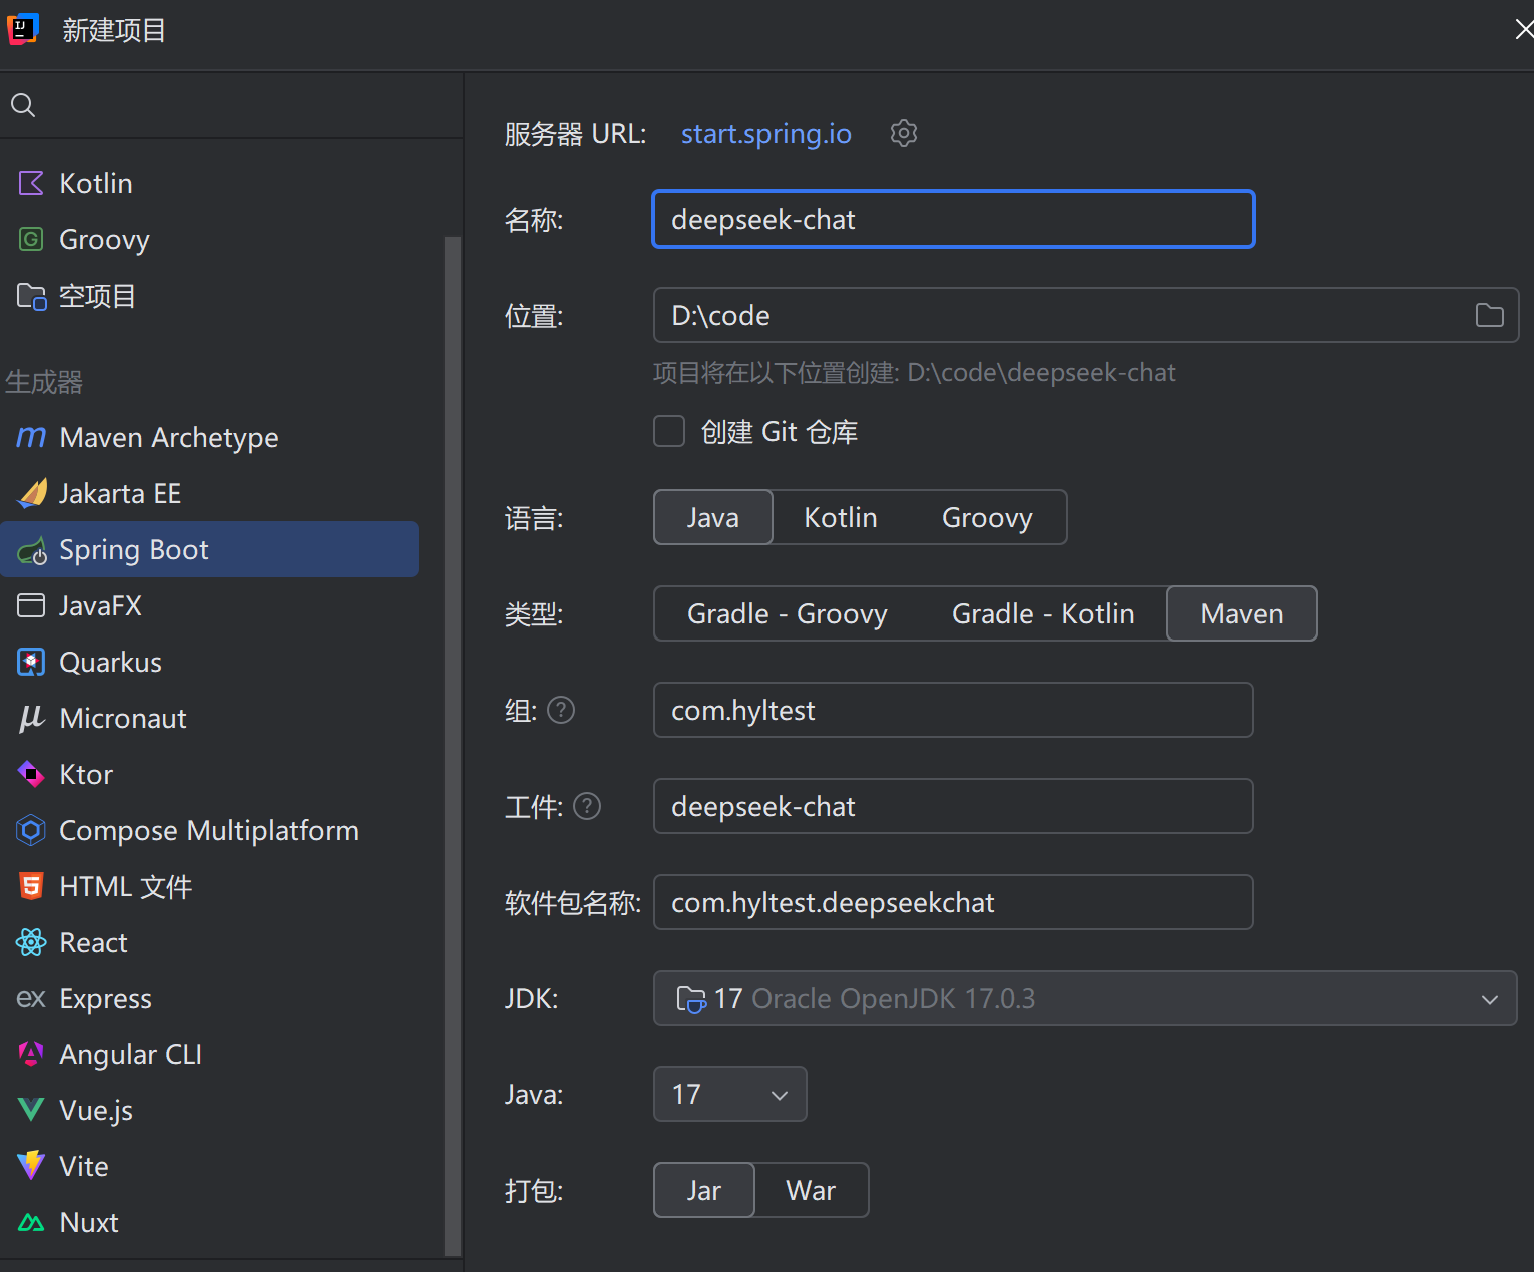This screenshot has width=1534, height=1272.
Task: Click the Ktor logo icon
Action: click(x=31, y=774)
